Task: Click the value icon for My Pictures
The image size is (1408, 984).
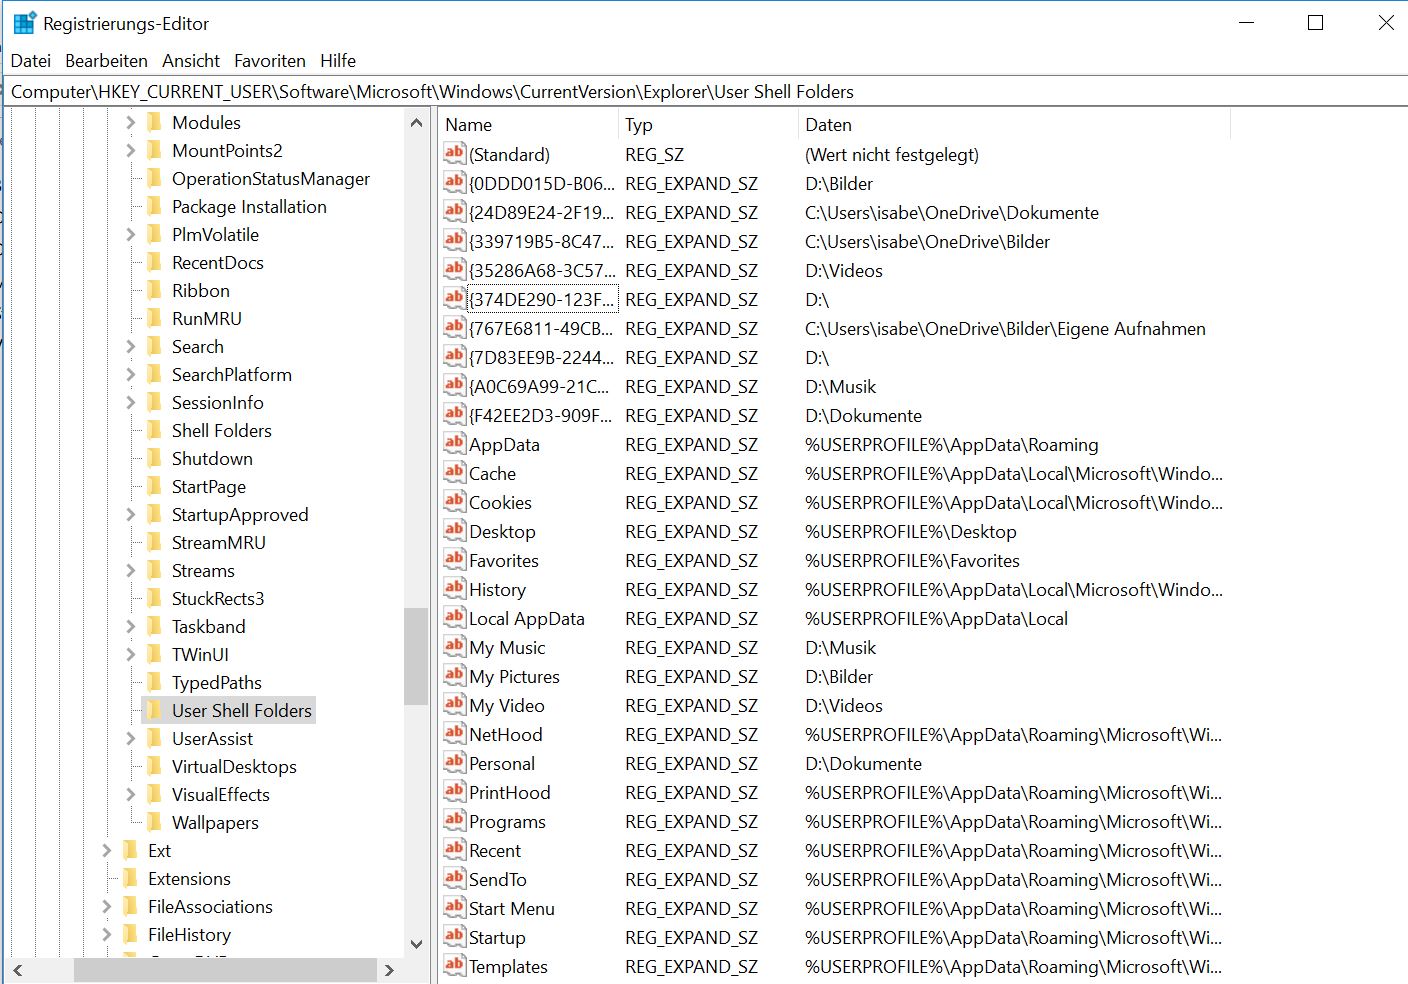Action: (455, 676)
